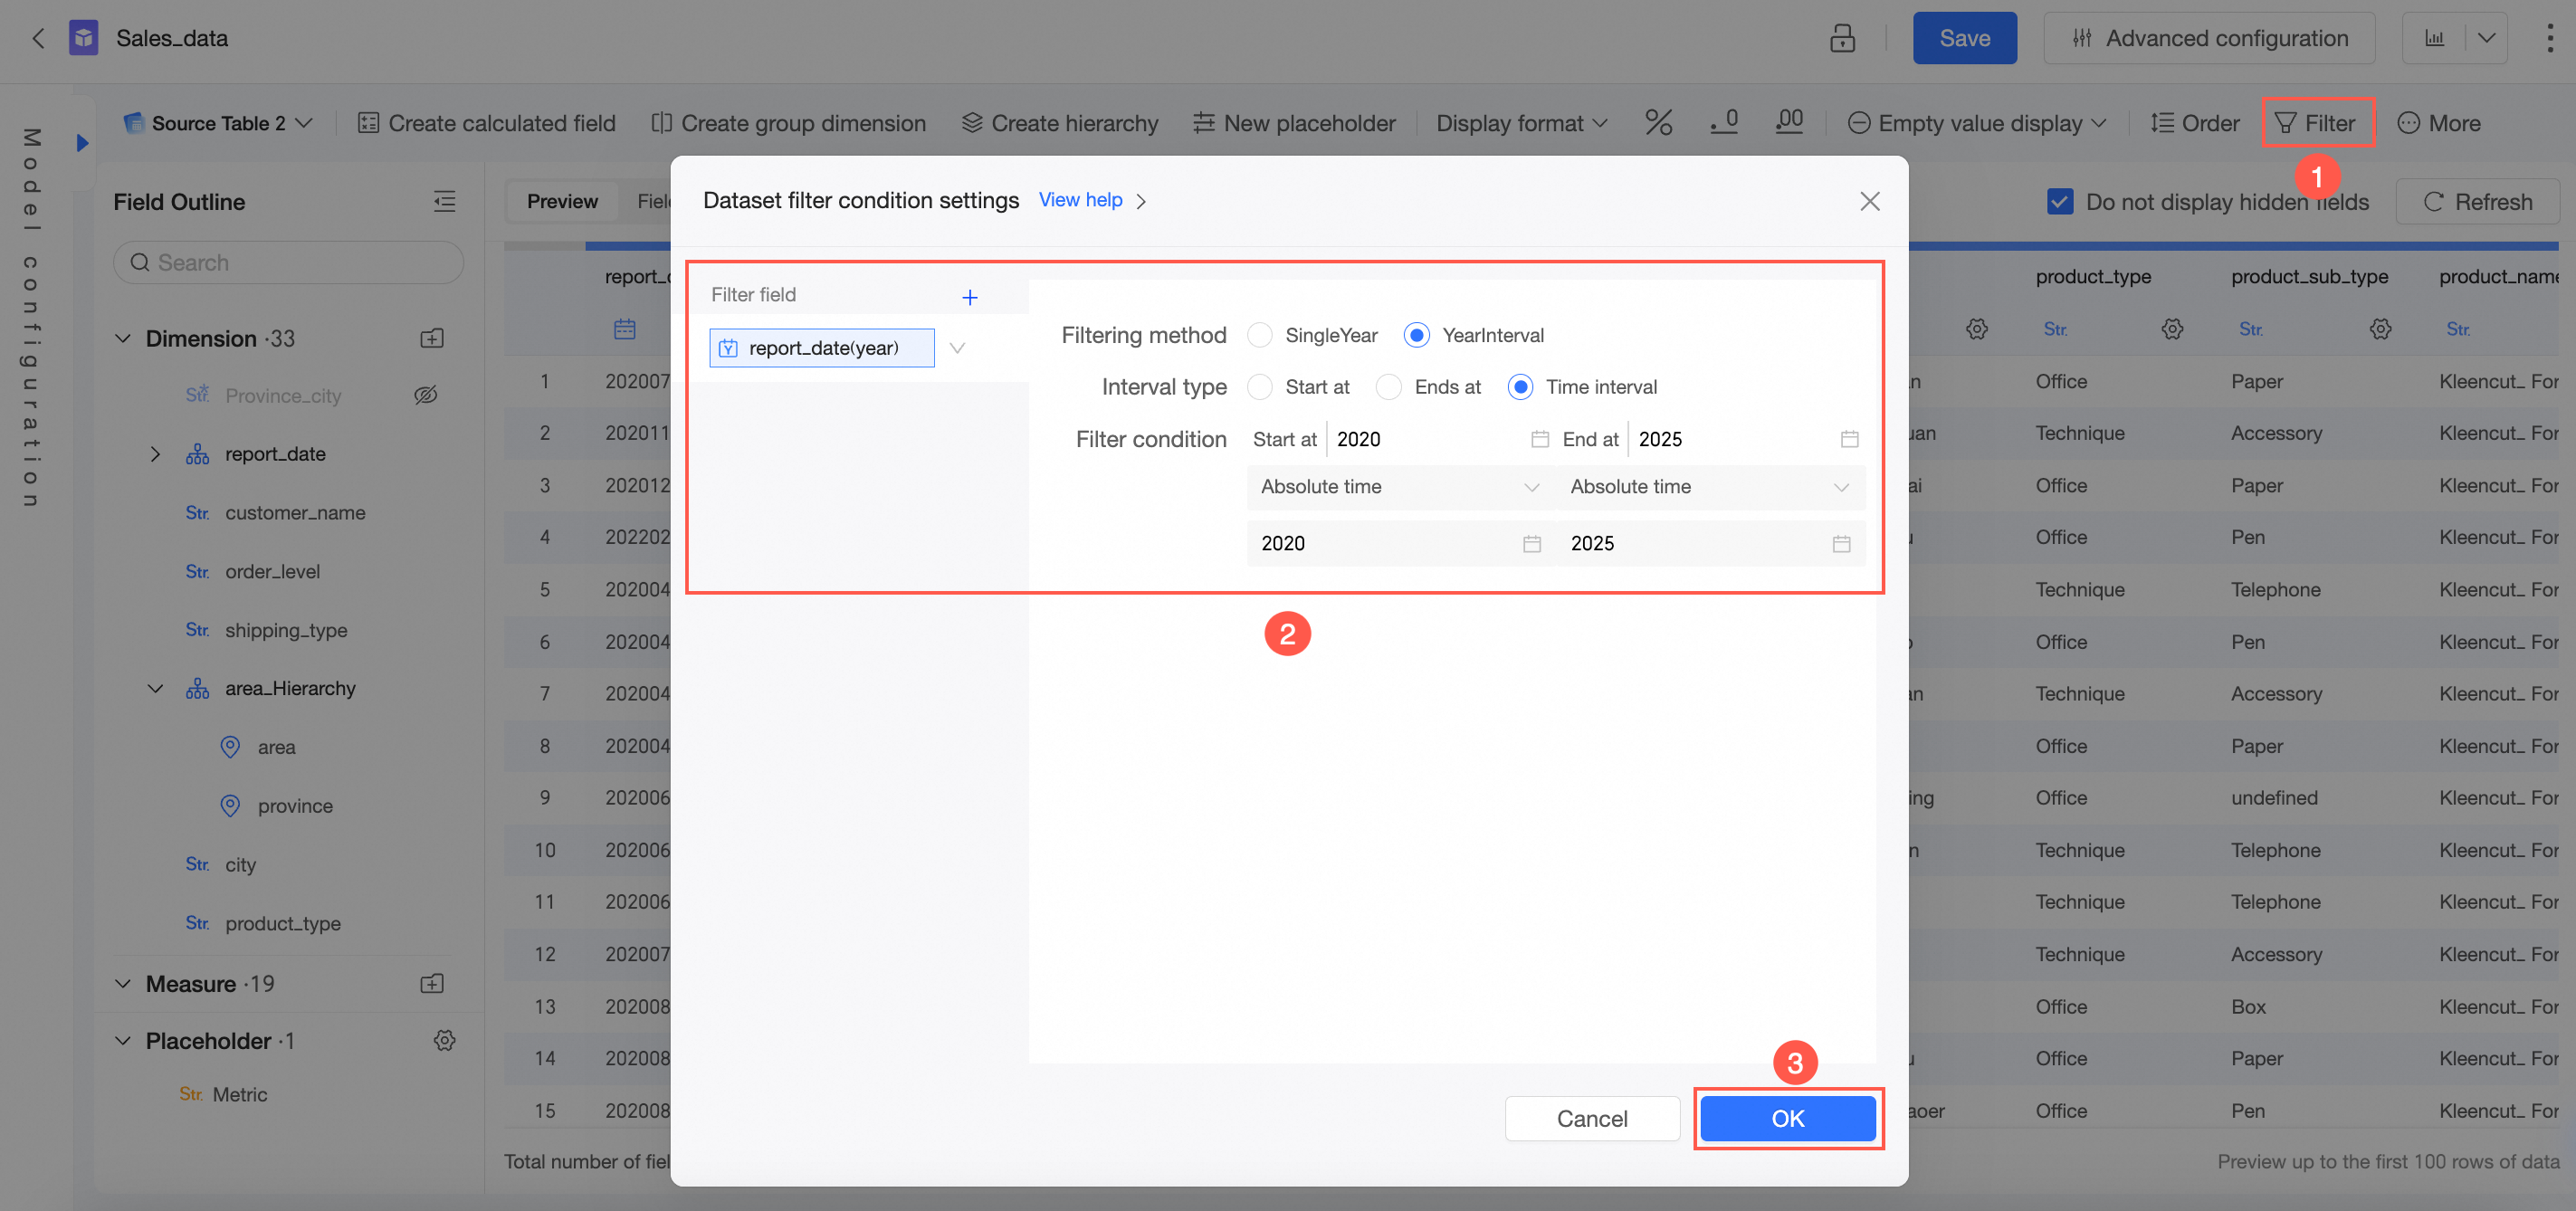This screenshot has height=1211, width=2576.
Task: Open the Start at 2020 calendar icon
Action: point(1539,439)
